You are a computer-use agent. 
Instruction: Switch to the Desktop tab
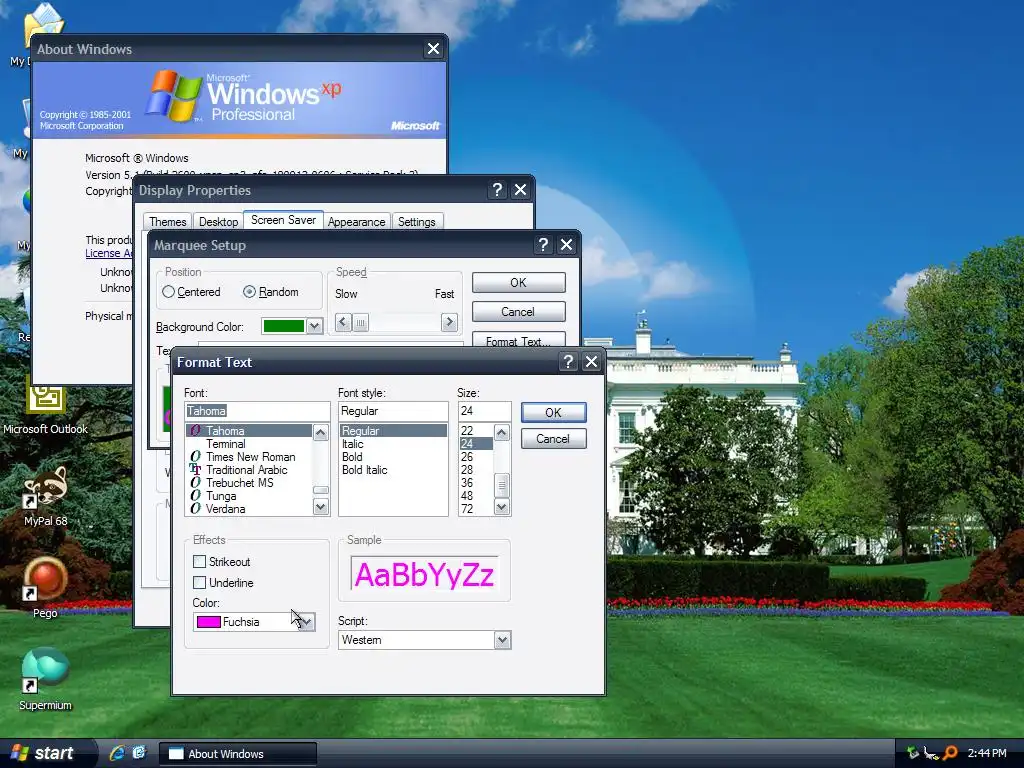click(218, 221)
